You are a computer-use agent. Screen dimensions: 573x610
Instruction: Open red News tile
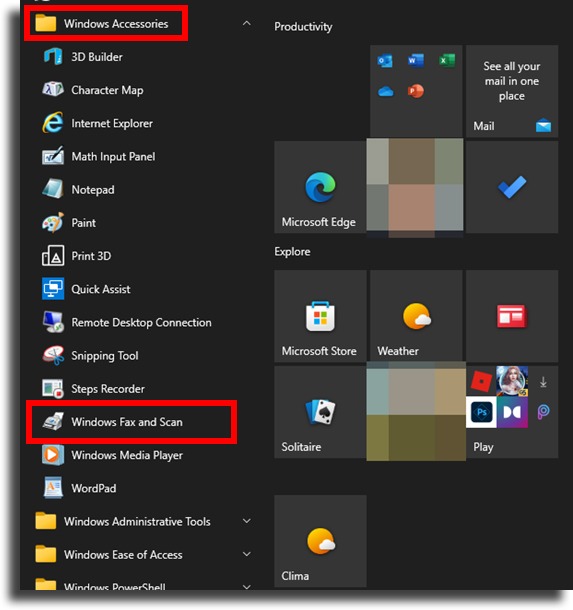pos(512,316)
